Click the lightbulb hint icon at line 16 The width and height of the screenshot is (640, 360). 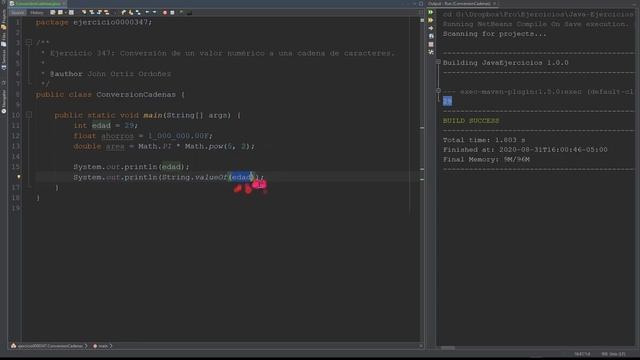pos(18,177)
